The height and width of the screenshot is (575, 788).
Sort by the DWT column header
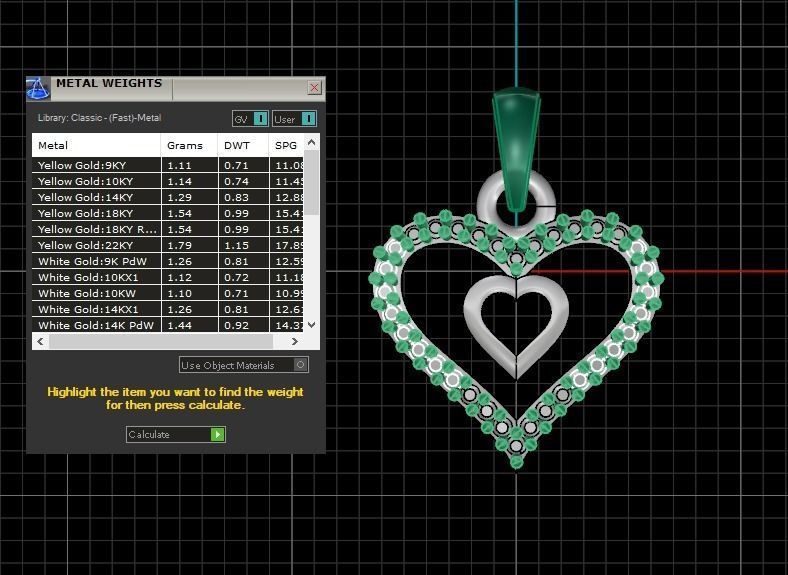244,145
